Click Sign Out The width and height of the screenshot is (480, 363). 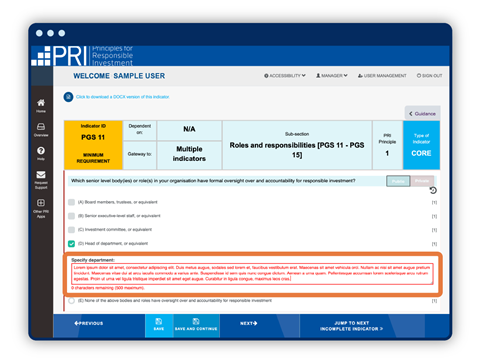[429, 76]
